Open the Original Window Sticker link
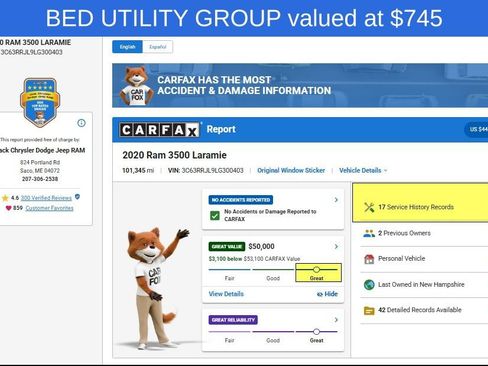Viewport: 488px width, 366px height. (x=291, y=170)
